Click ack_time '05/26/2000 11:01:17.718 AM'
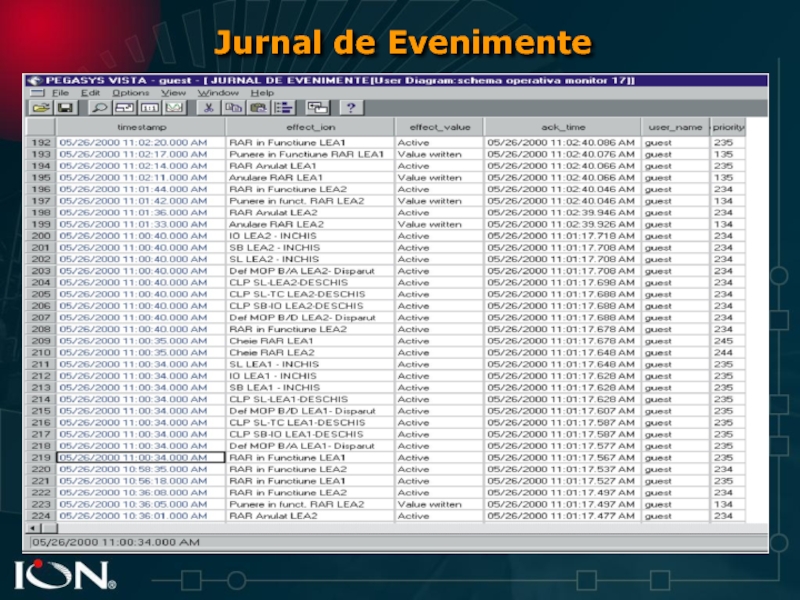Screen dimensions: 800x600 pyautogui.click(x=563, y=236)
